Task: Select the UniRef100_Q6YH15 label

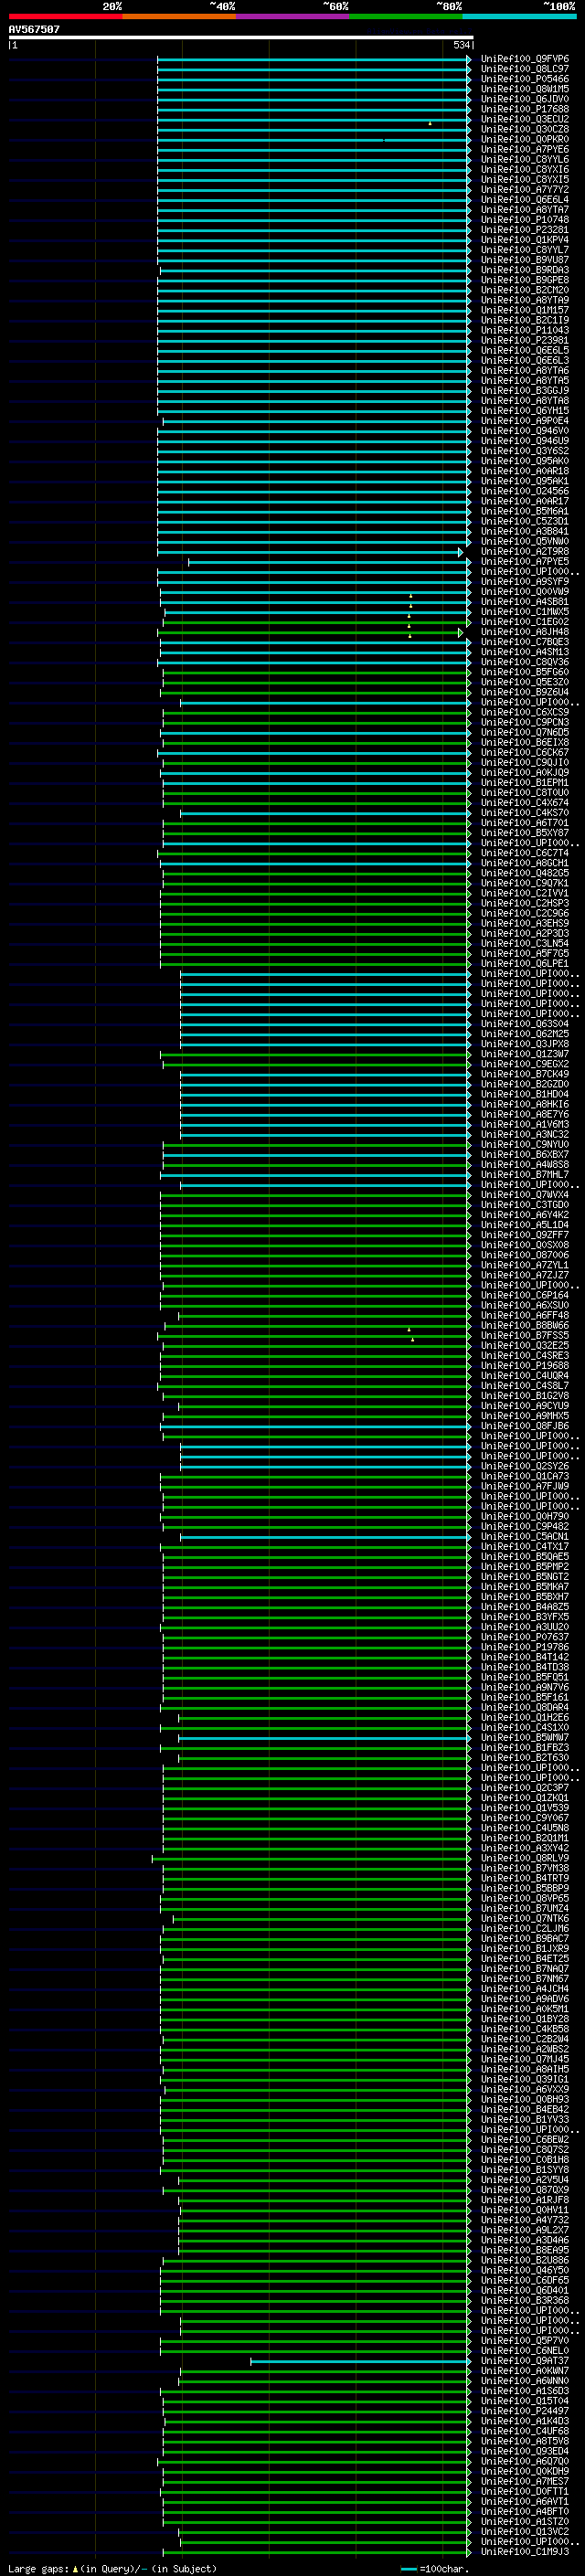Action: 524,411
